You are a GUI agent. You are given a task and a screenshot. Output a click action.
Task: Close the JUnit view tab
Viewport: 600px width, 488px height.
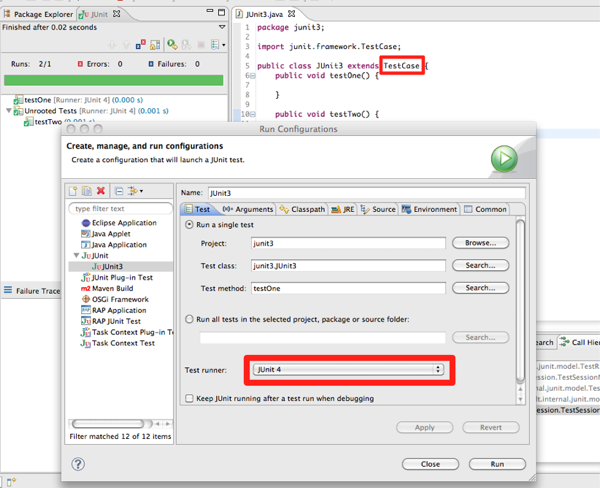point(116,14)
